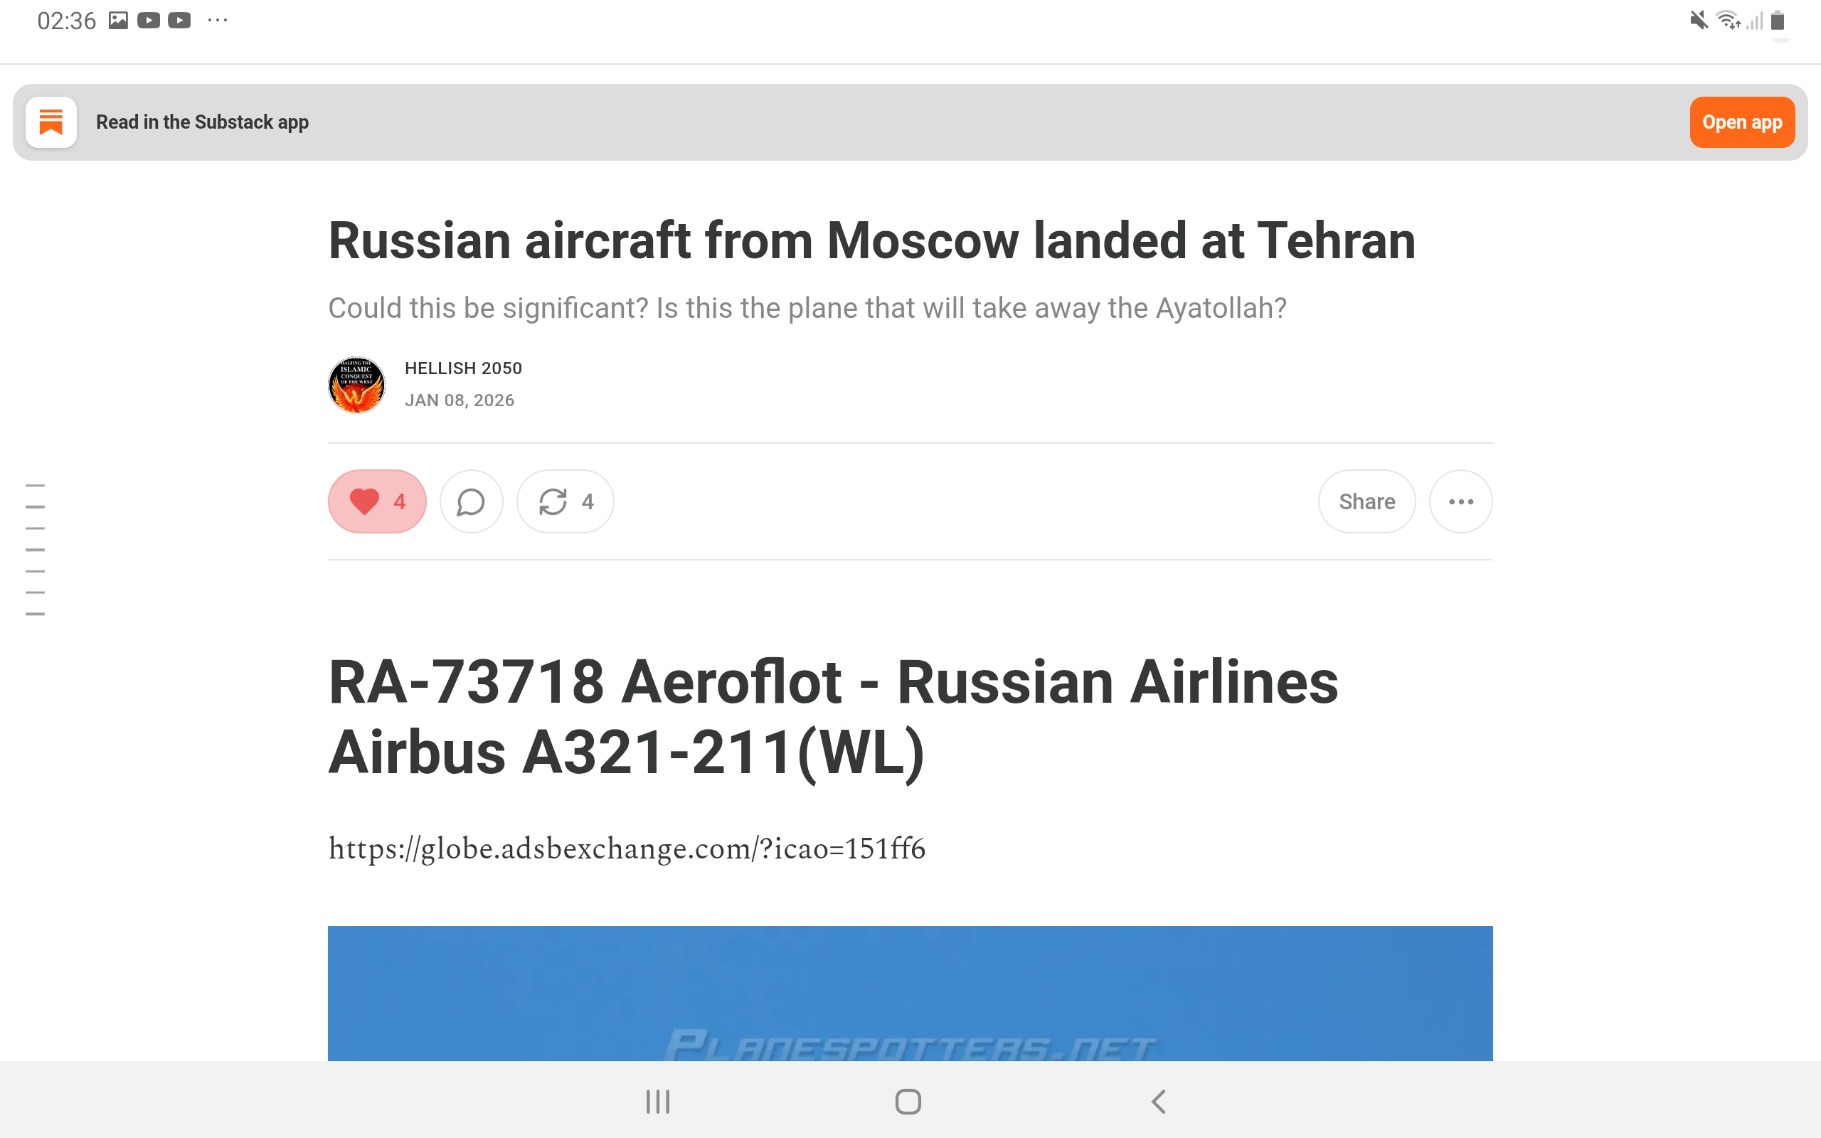Follow the globe.adsbexchange.com link

[627, 849]
